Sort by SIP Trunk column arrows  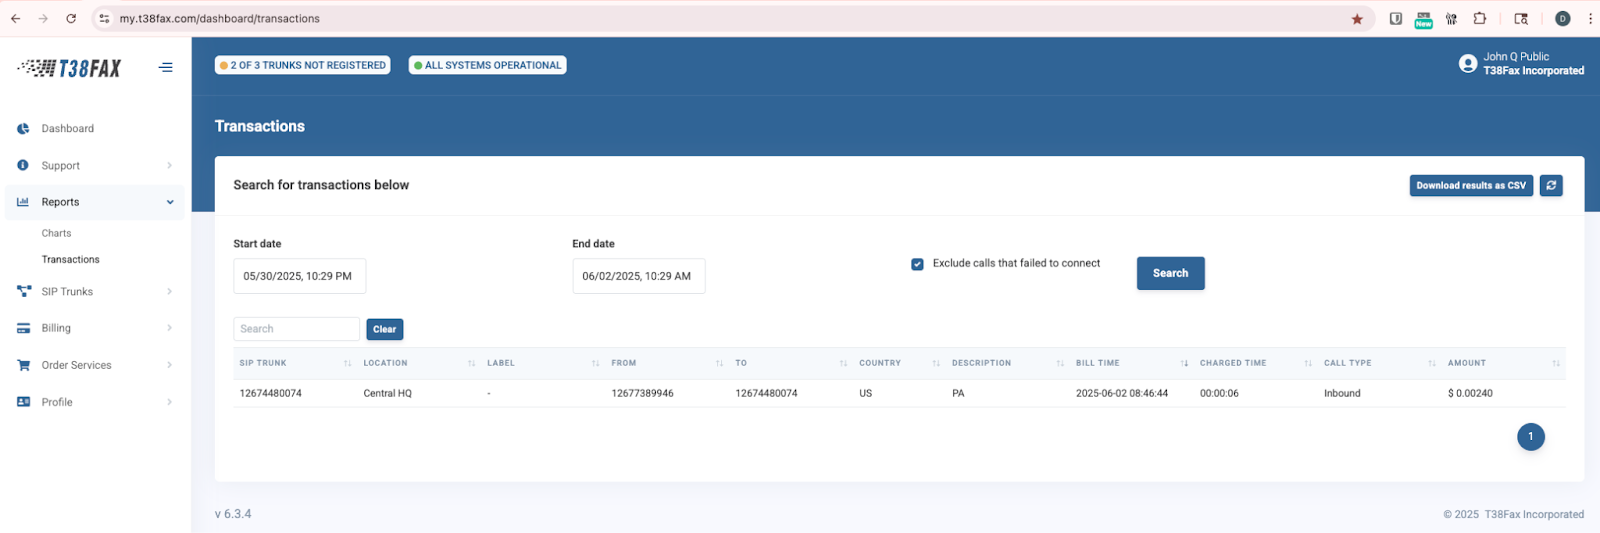(x=347, y=363)
